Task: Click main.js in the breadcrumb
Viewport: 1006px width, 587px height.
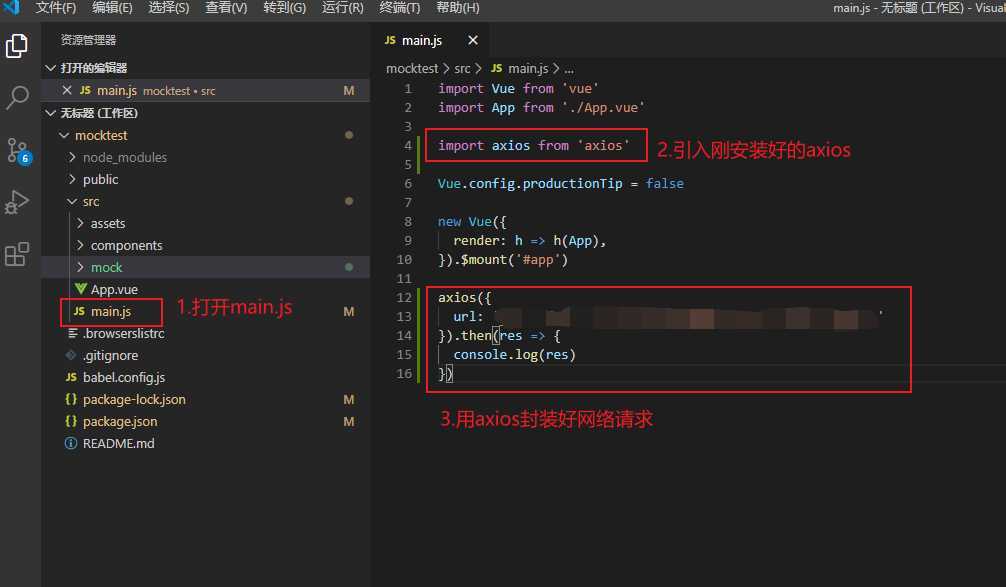Action: [x=528, y=68]
